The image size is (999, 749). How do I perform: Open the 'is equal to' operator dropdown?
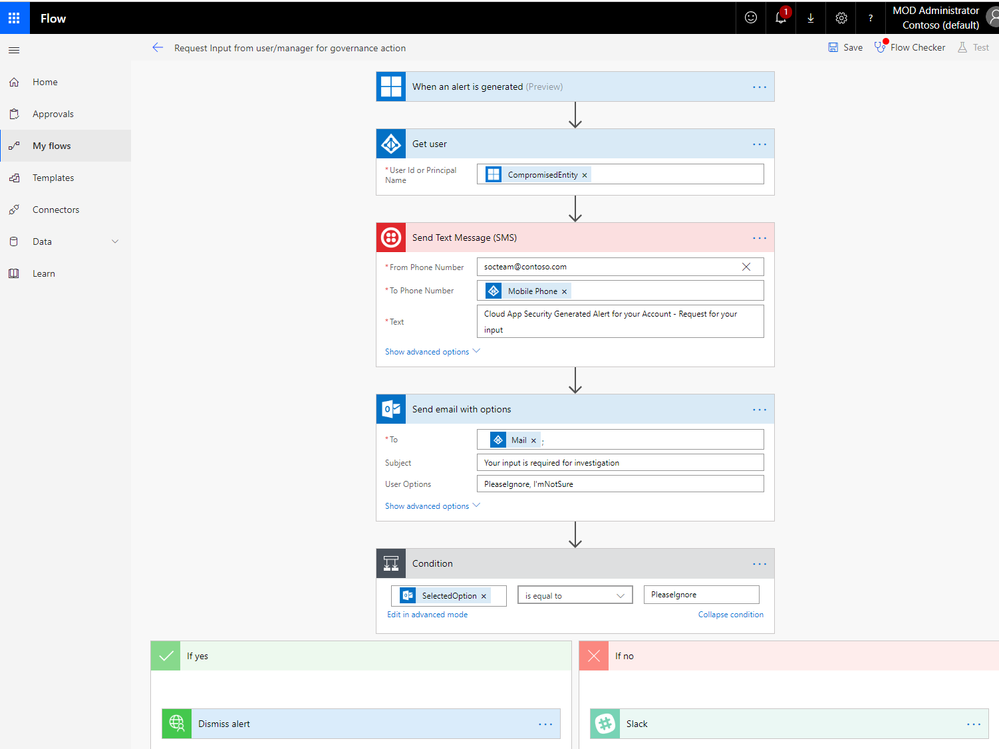[x=575, y=596]
